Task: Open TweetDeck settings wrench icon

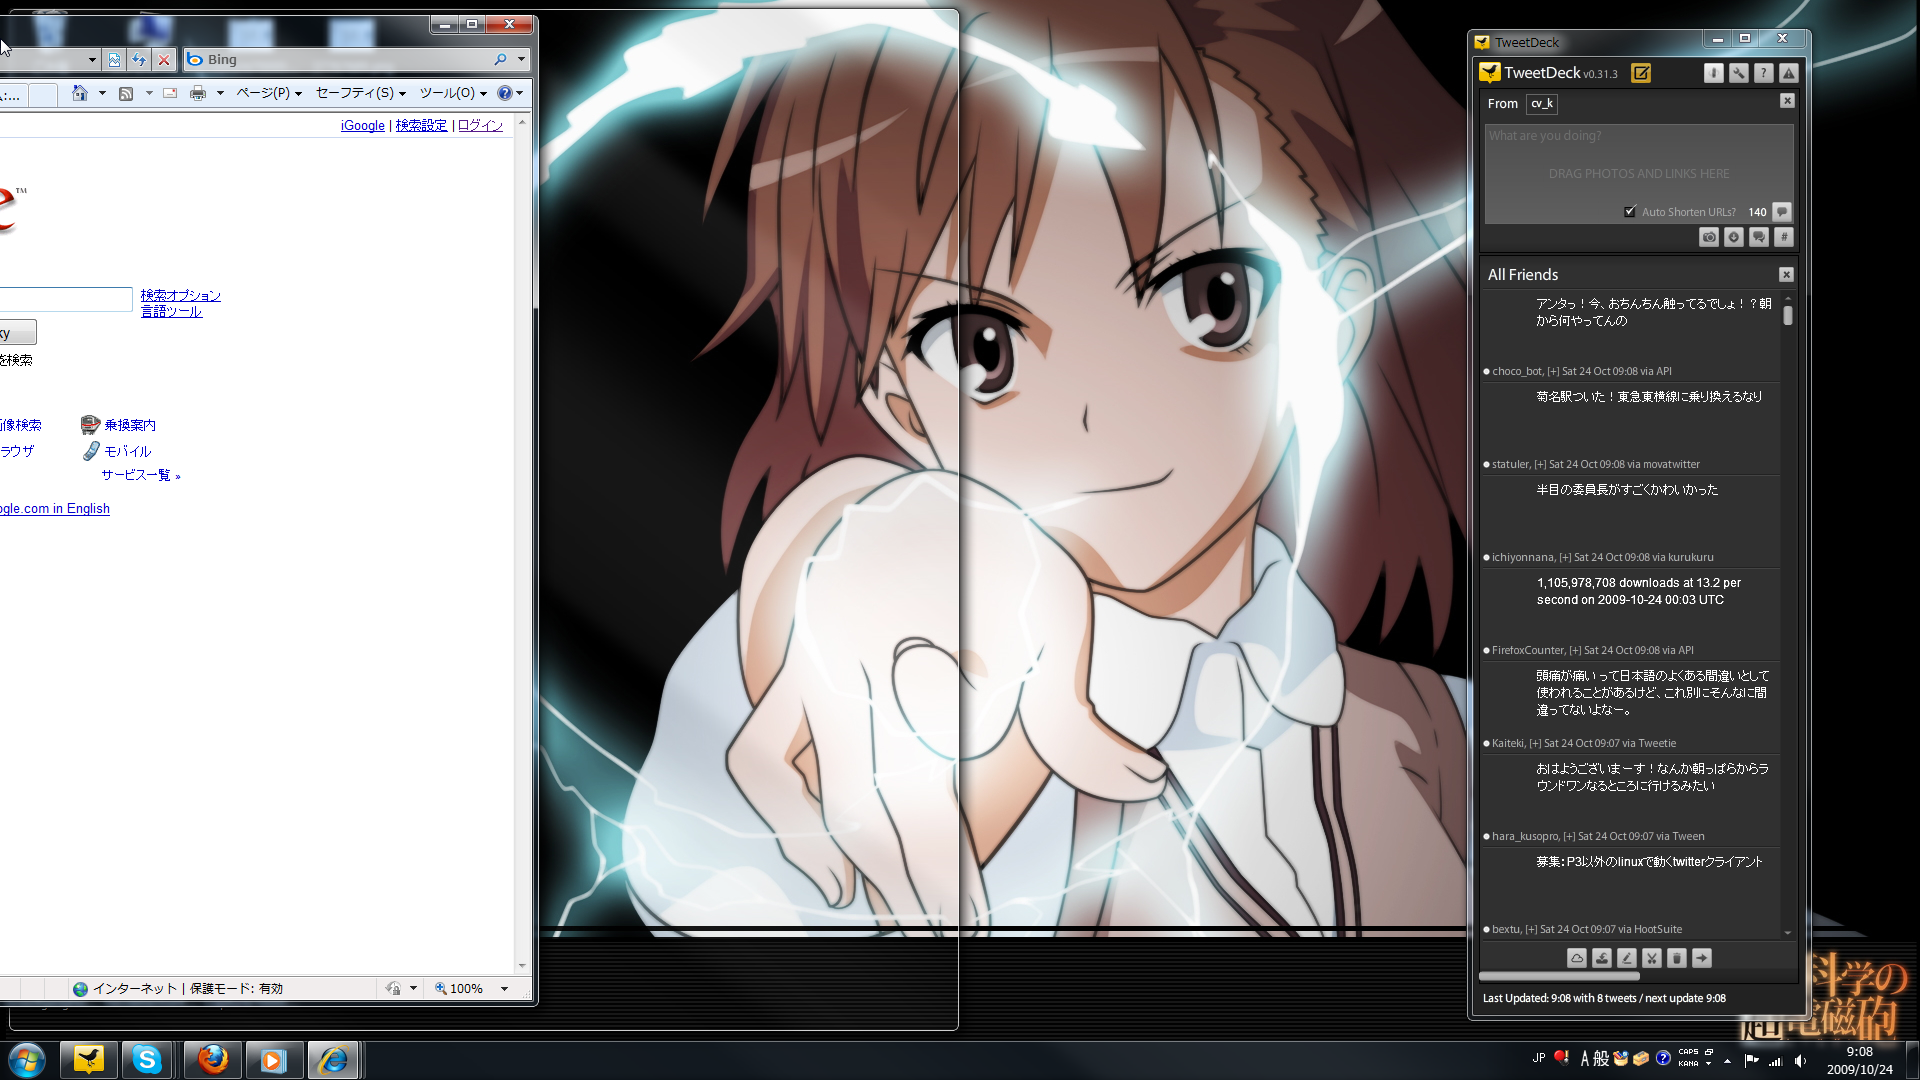Action: pyautogui.click(x=1739, y=73)
